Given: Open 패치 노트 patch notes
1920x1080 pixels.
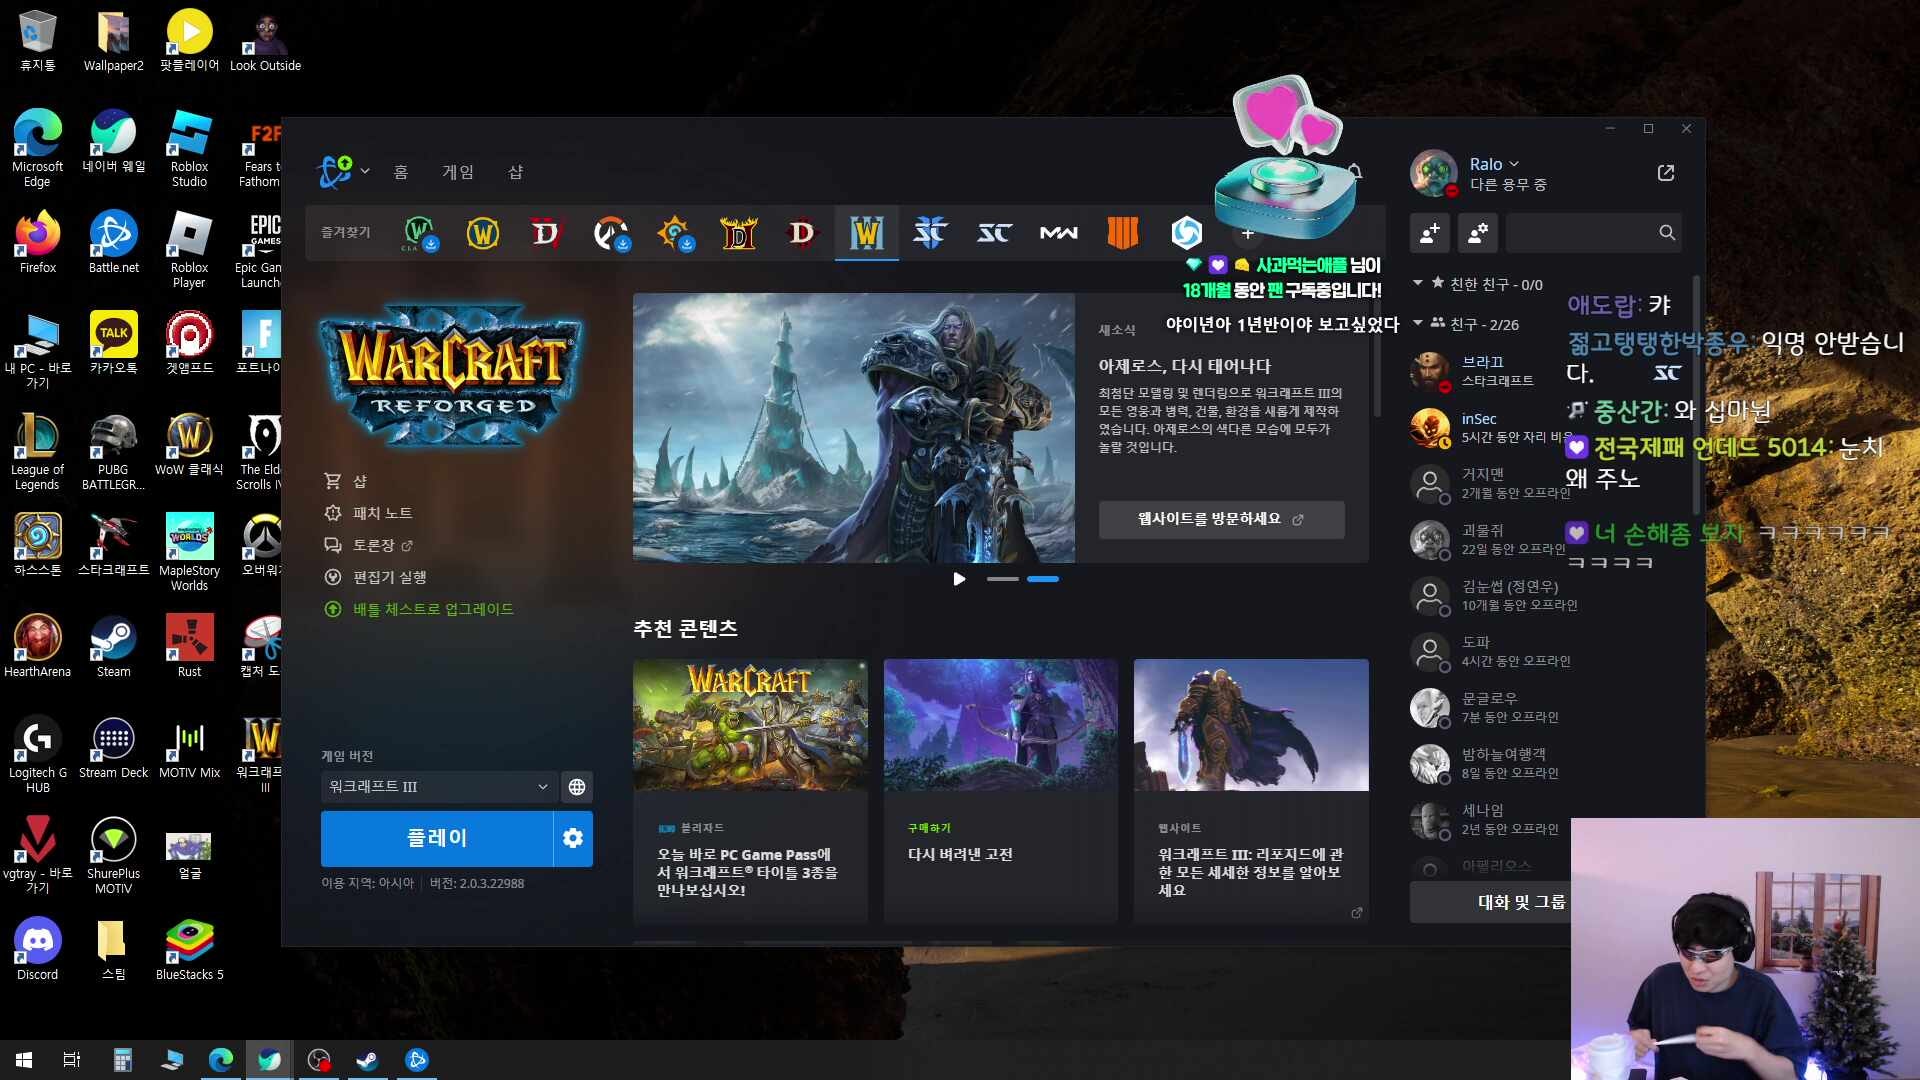Looking at the screenshot, I should tap(368, 513).
